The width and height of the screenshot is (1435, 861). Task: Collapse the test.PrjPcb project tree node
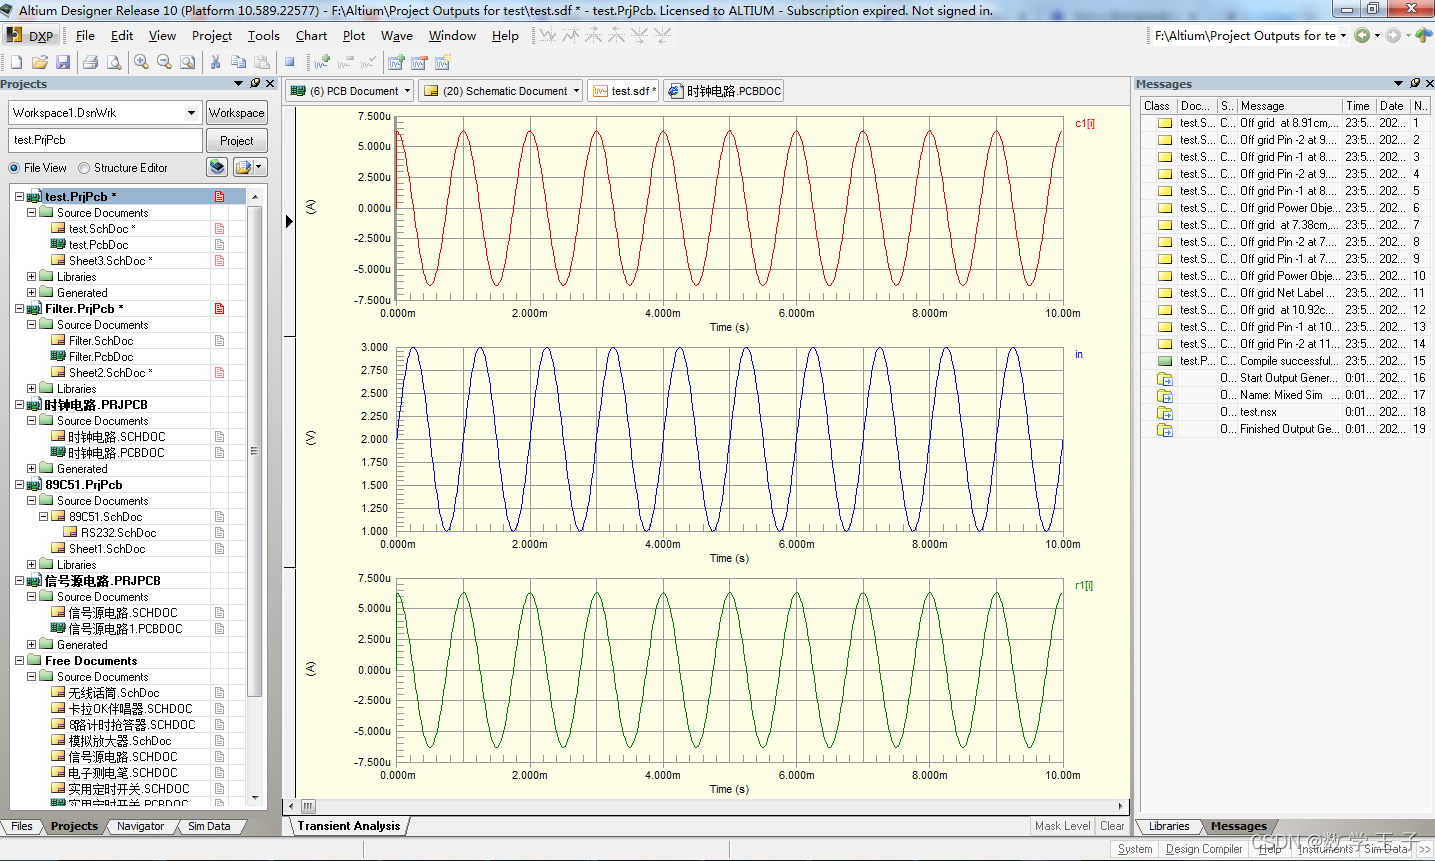click(x=19, y=197)
